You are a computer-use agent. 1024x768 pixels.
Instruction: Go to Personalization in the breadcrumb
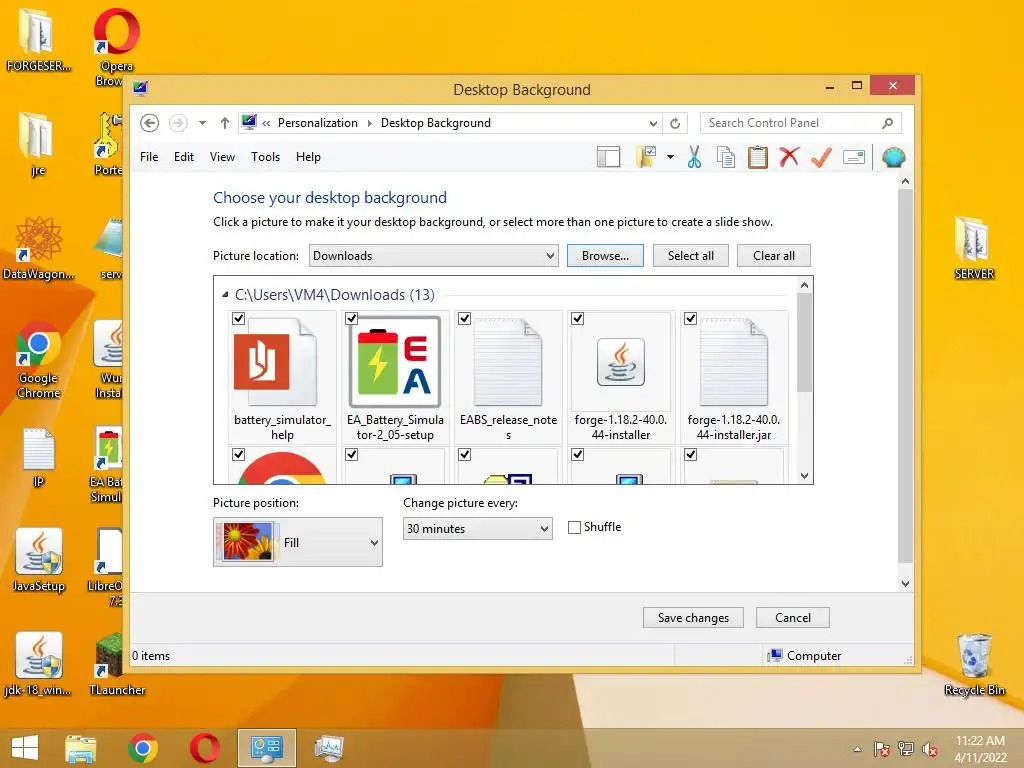point(317,123)
